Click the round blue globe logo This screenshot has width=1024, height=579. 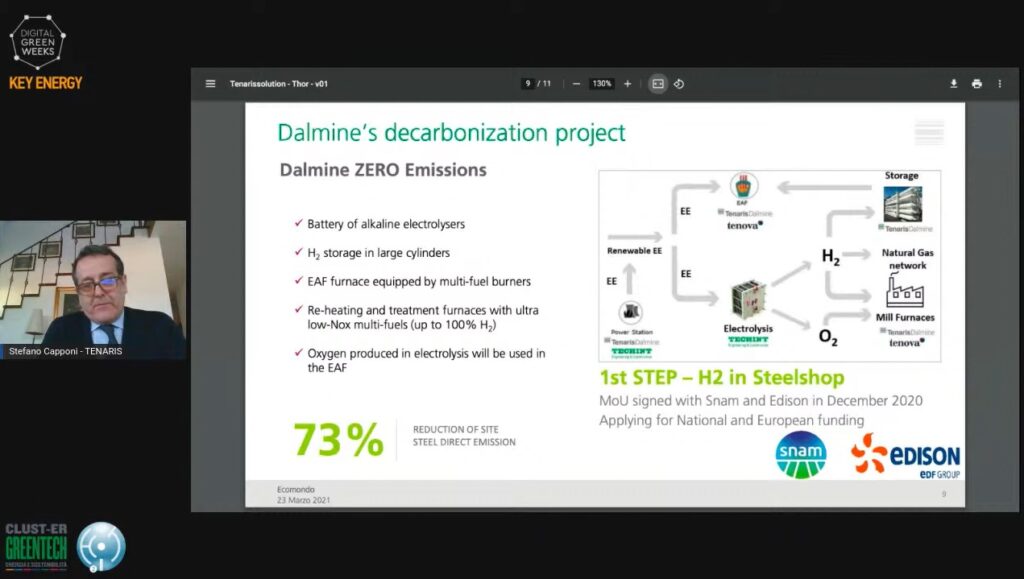(x=101, y=546)
